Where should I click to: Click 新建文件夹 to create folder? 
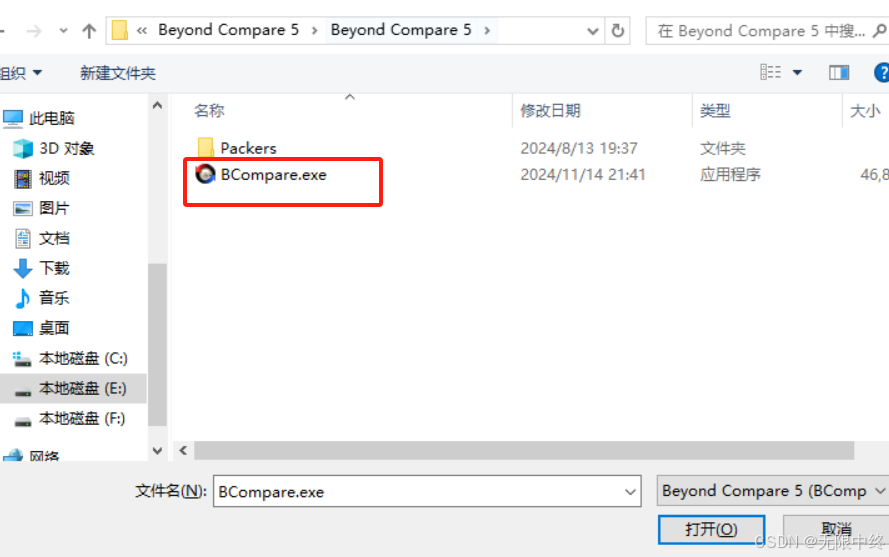click(x=117, y=73)
